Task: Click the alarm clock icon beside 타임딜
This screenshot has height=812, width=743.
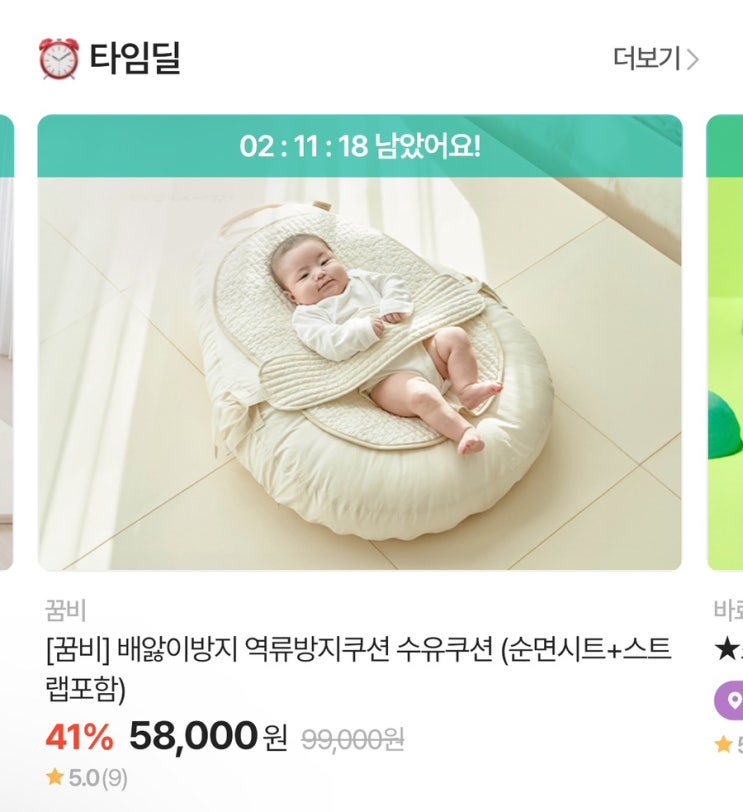Action: (x=57, y=59)
